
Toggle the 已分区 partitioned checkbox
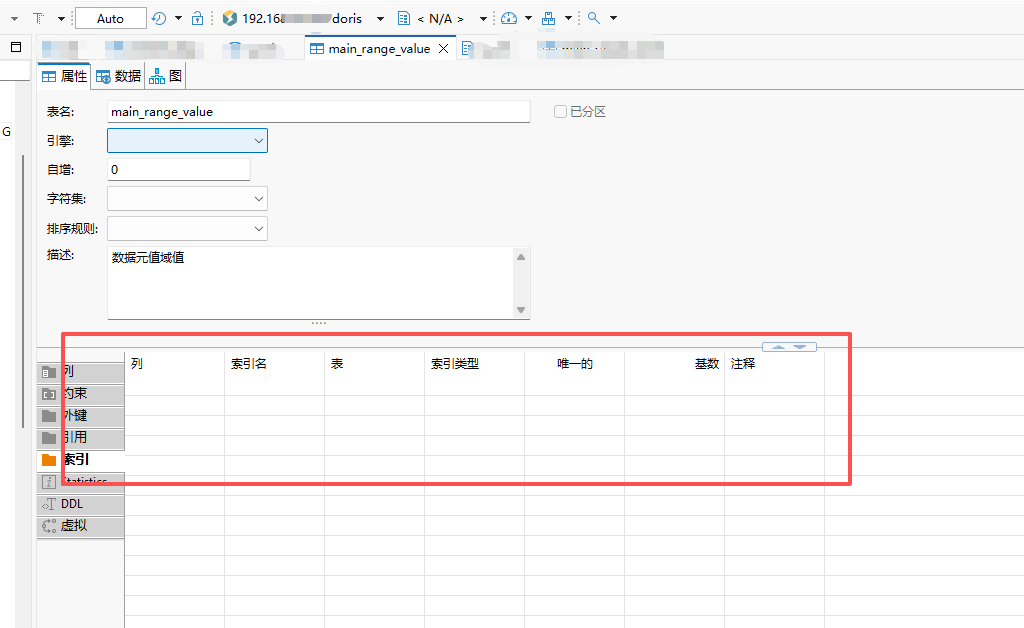[x=561, y=112]
